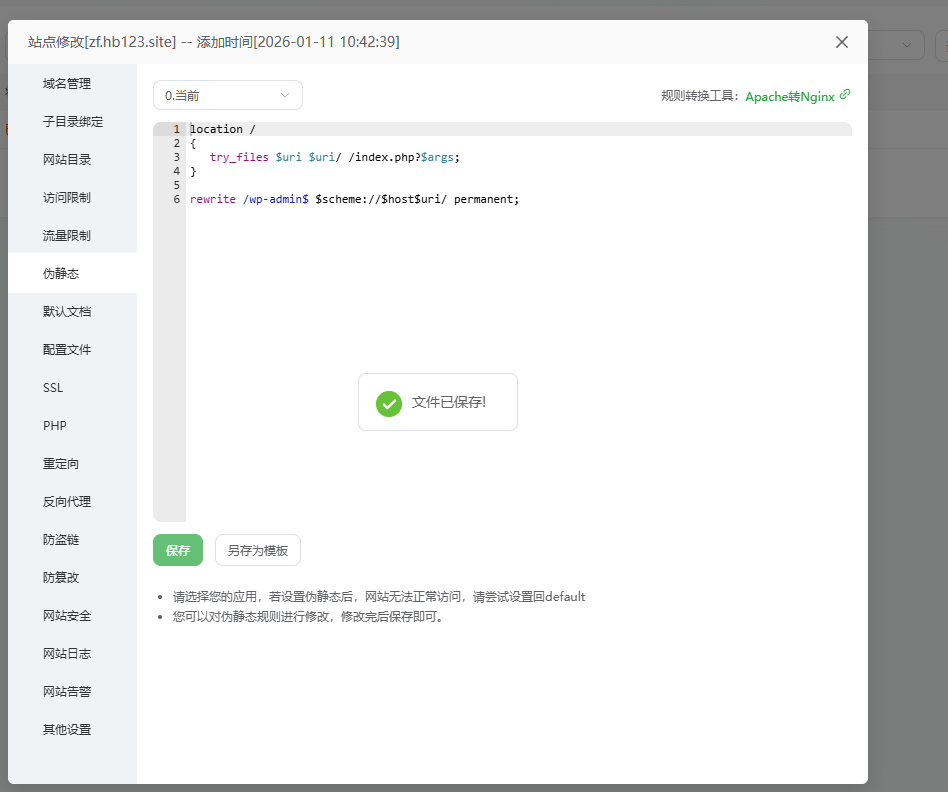Click inside the rewrite rule code editor
This screenshot has height=792, width=948.
pos(518,300)
